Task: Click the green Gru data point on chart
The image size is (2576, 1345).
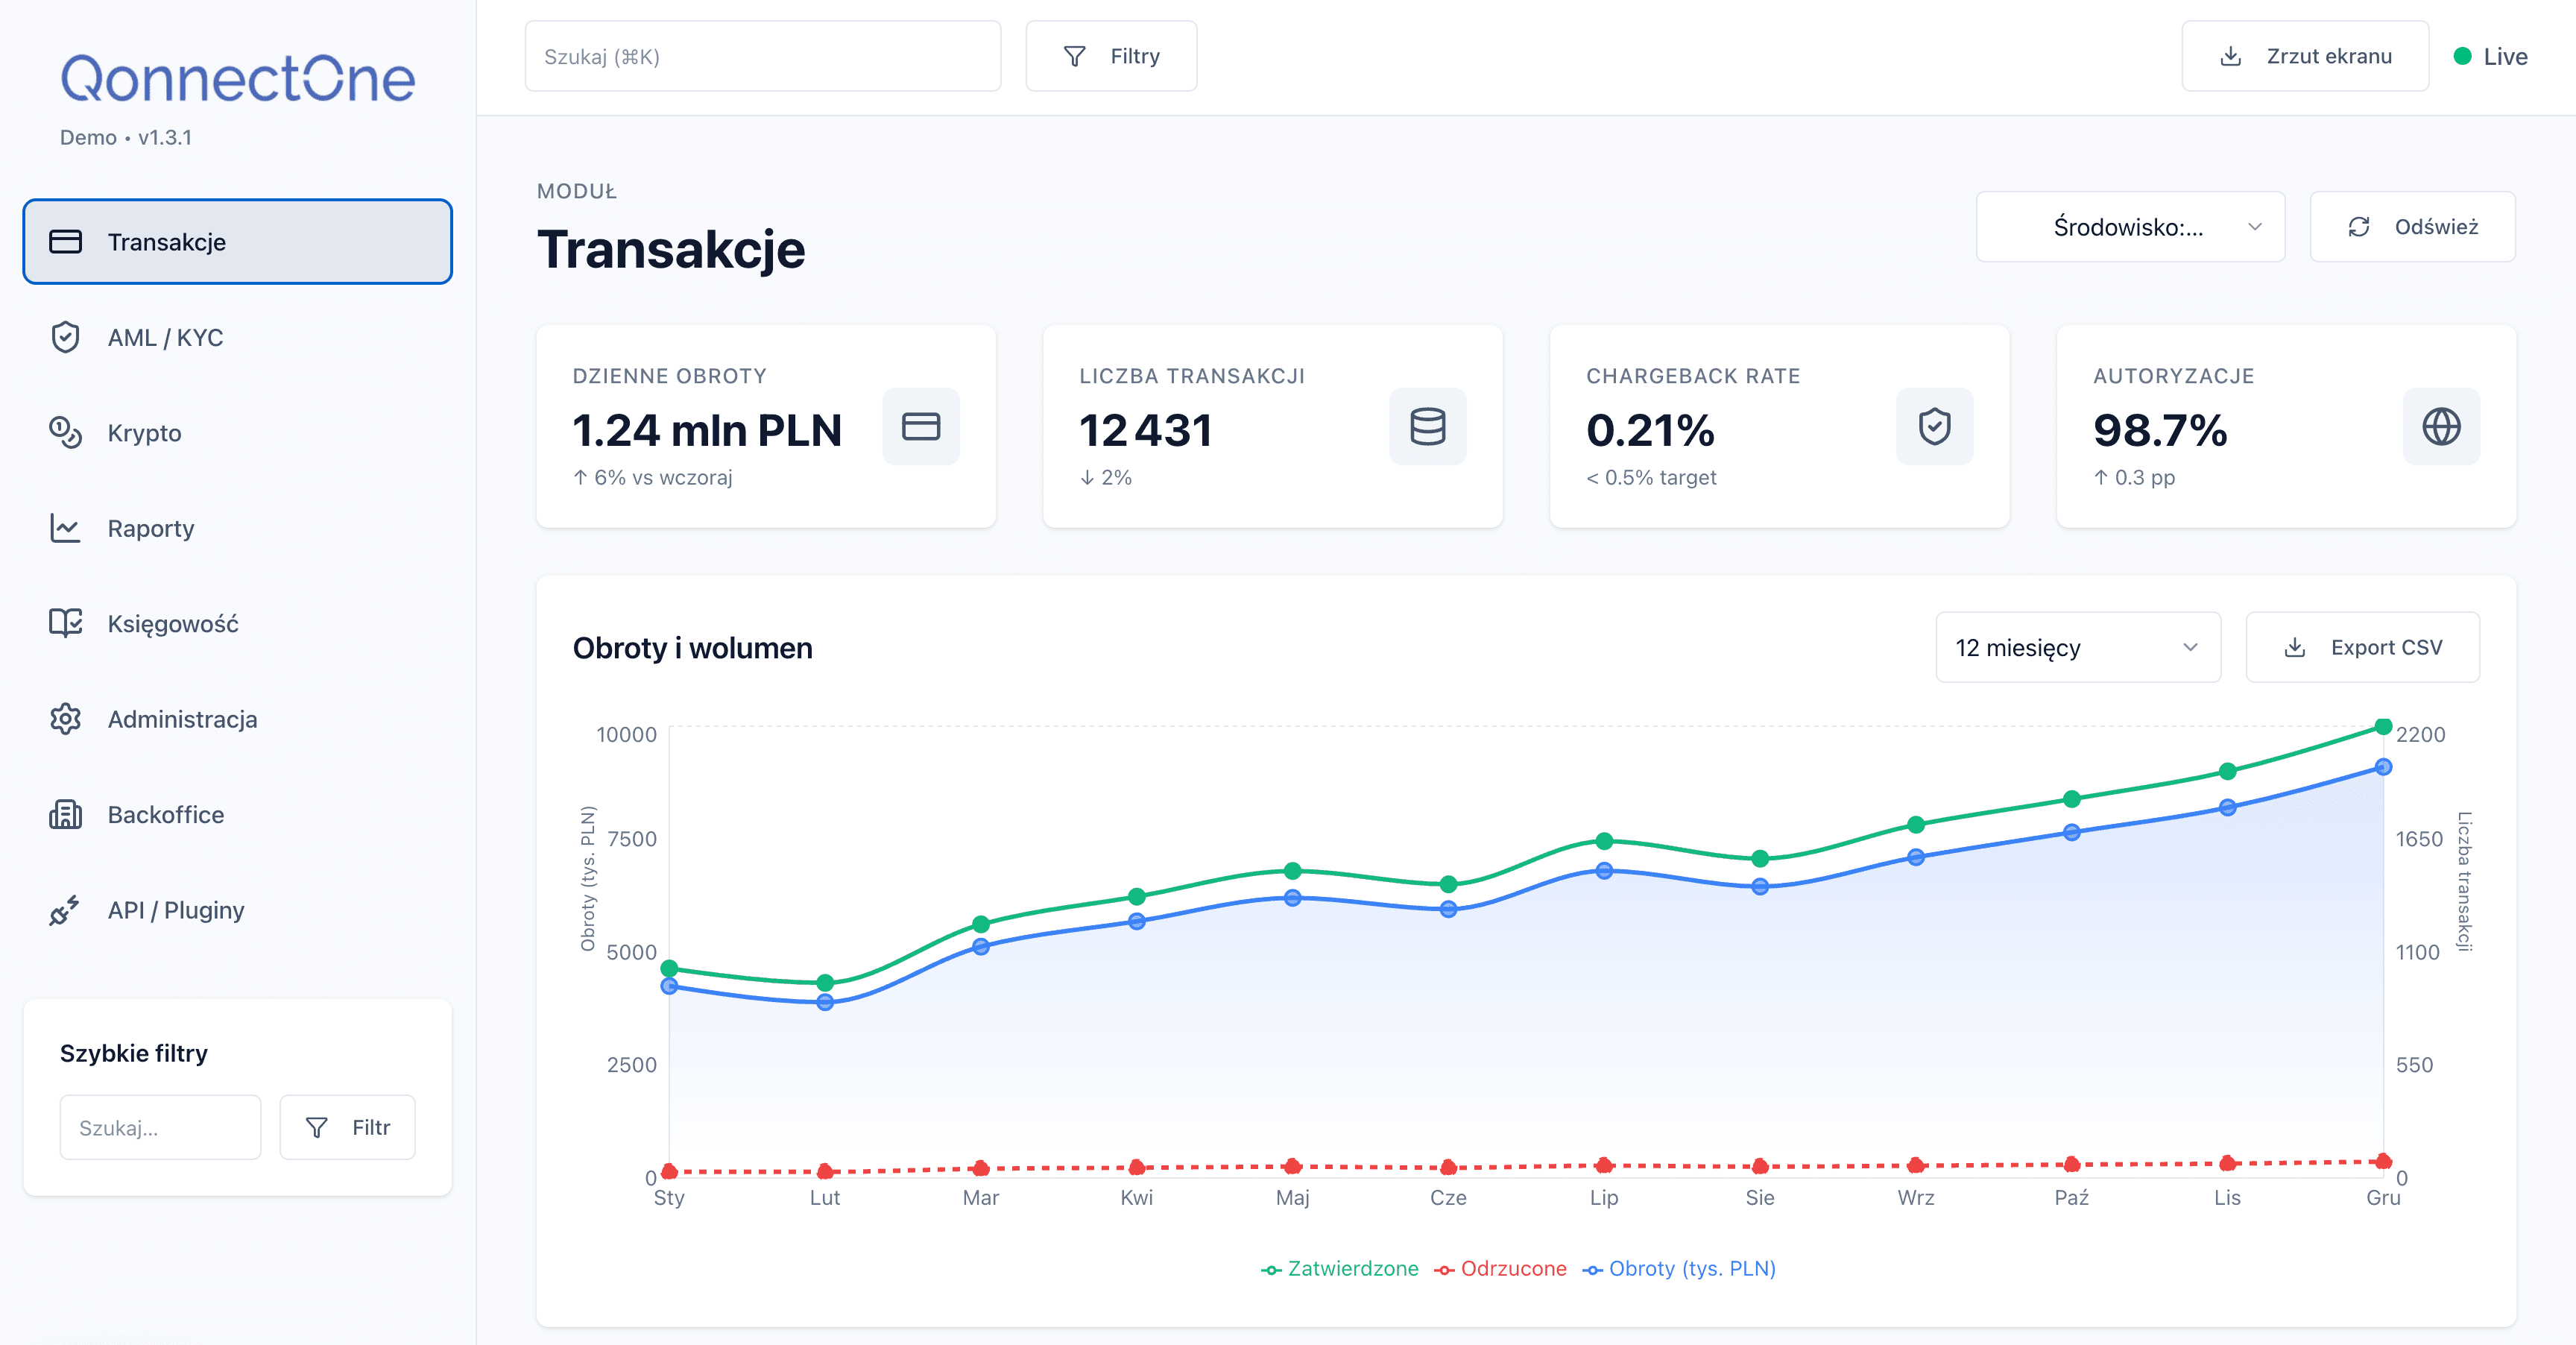Action: pyautogui.click(x=2383, y=726)
